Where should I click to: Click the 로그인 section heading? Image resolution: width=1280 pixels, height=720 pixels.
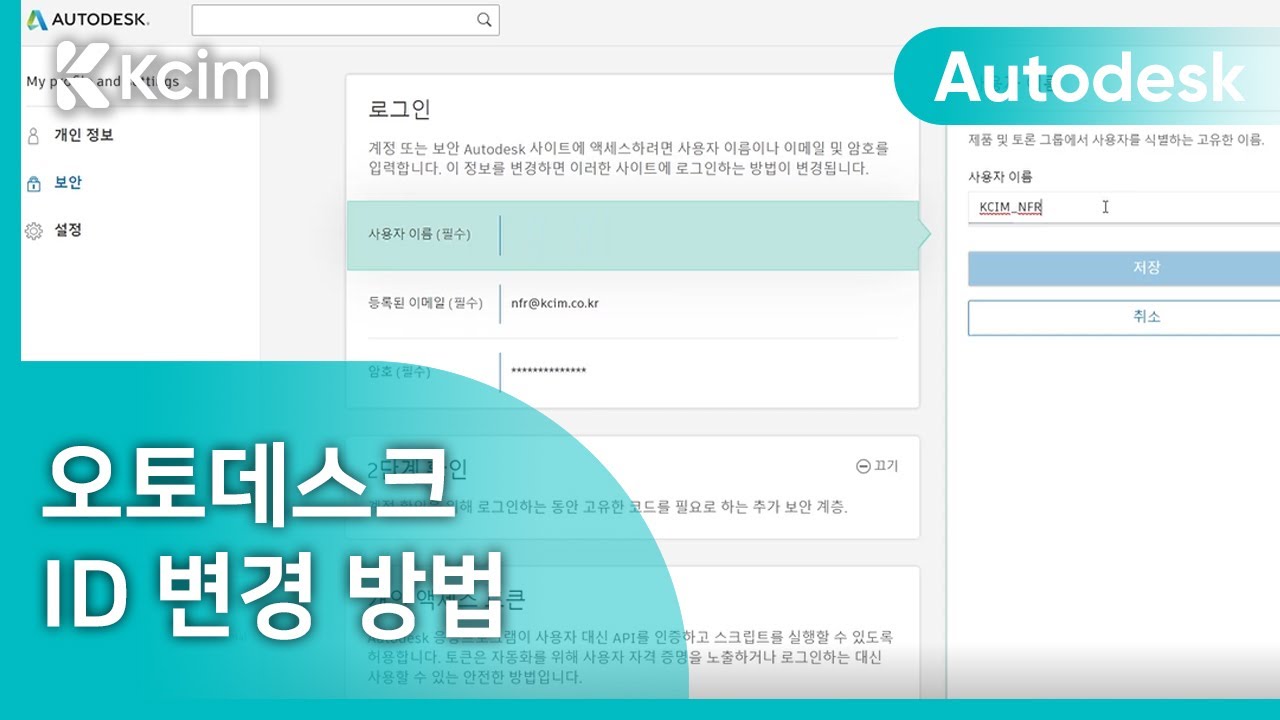[x=400, y=109]
